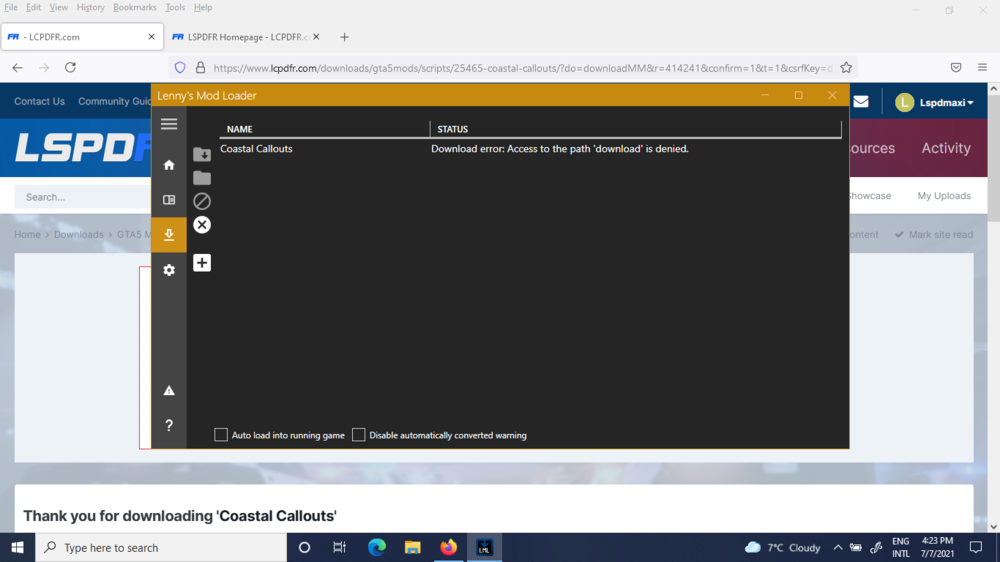This screenshot has height=562, width=1000.
Task: Go back to the previous page
Action: point(17,68)
